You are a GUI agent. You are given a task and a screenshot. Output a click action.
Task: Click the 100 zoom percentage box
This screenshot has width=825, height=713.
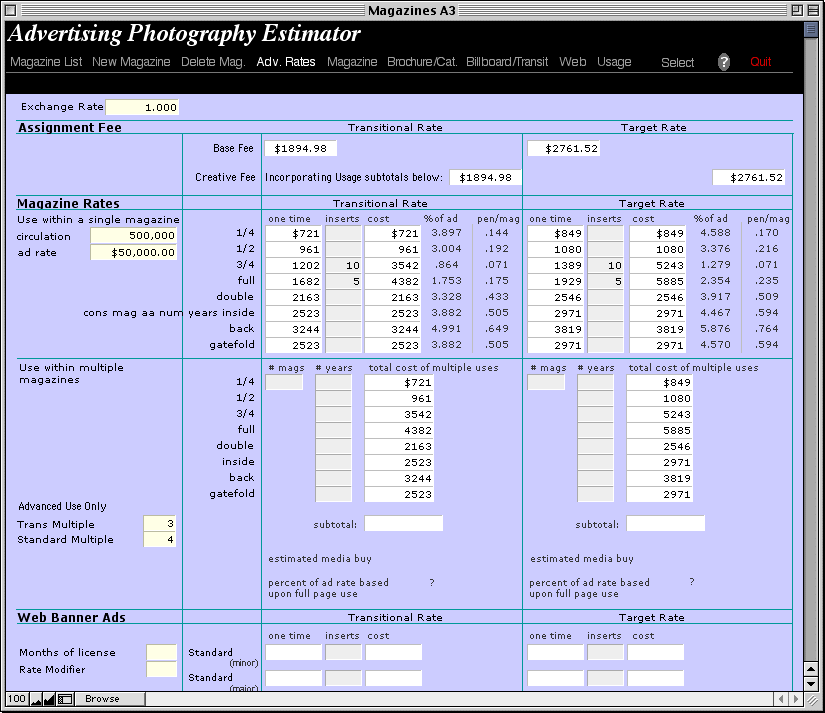click(16, 699)
